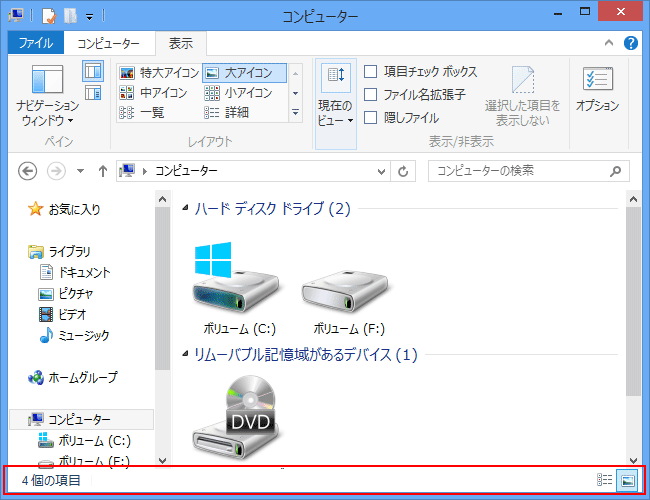Open Help via question mark icon
This screenshot has width=650, height=500.
pyautogui.click(x=631, y=43)
